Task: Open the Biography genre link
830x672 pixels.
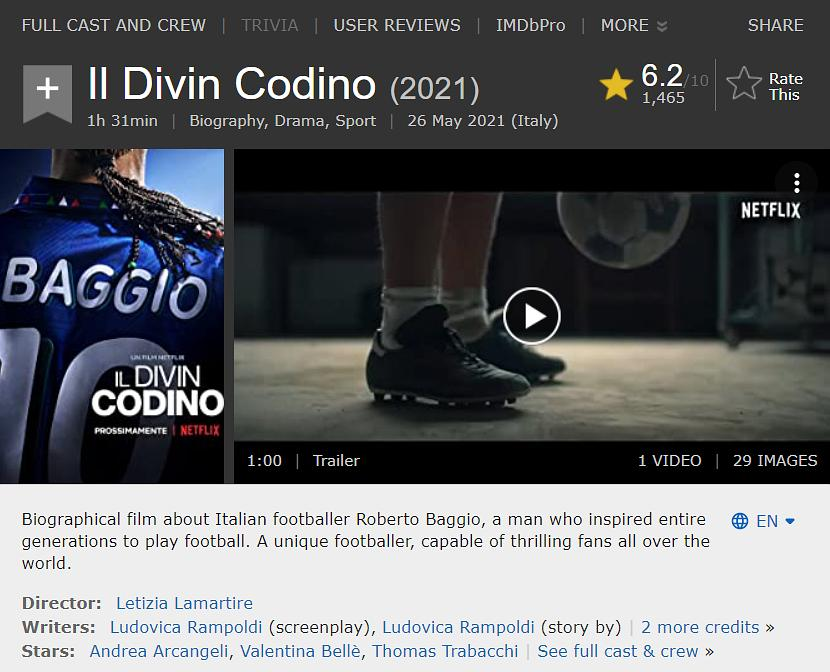Action: (x=228, y=121)
